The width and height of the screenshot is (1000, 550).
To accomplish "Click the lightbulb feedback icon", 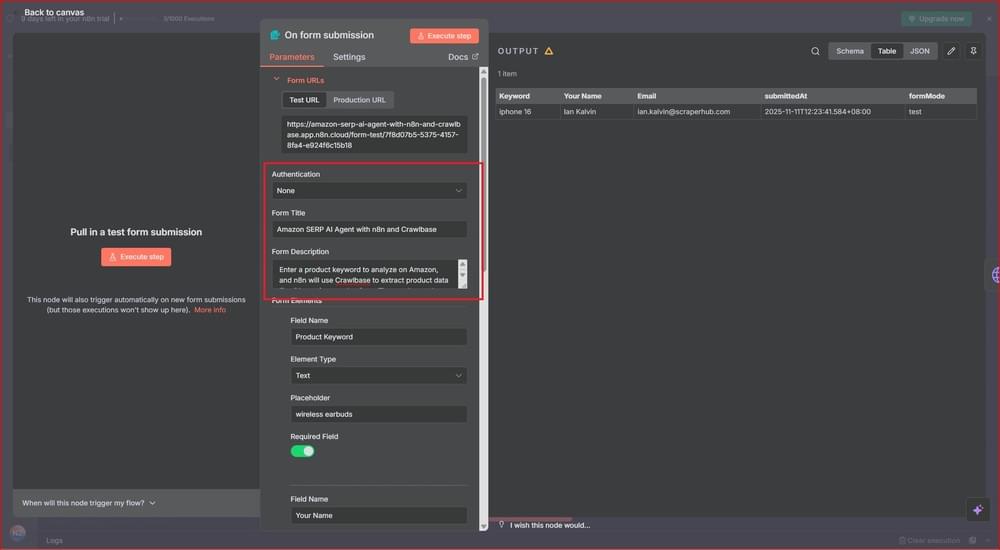I will coord(500,525).
